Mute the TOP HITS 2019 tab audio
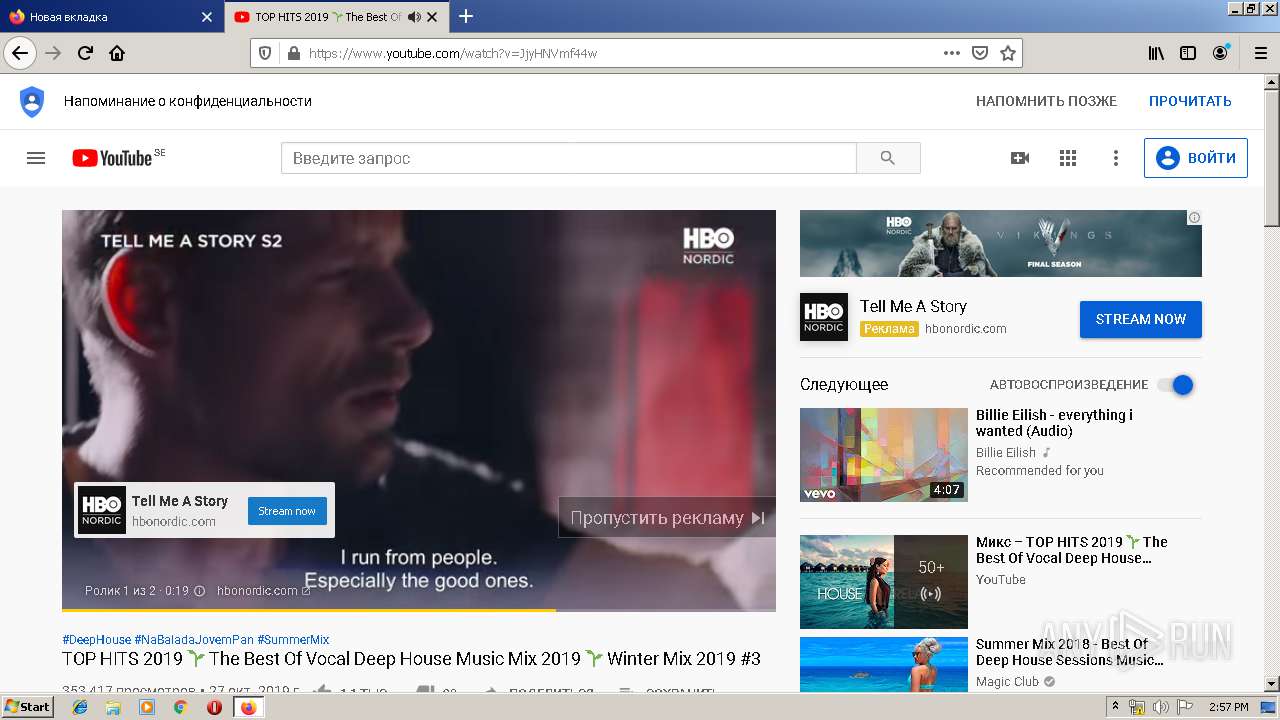Image resolution: width=1280 pixels, height=720 pixels. pyautogui.click(x=414, y=17)
